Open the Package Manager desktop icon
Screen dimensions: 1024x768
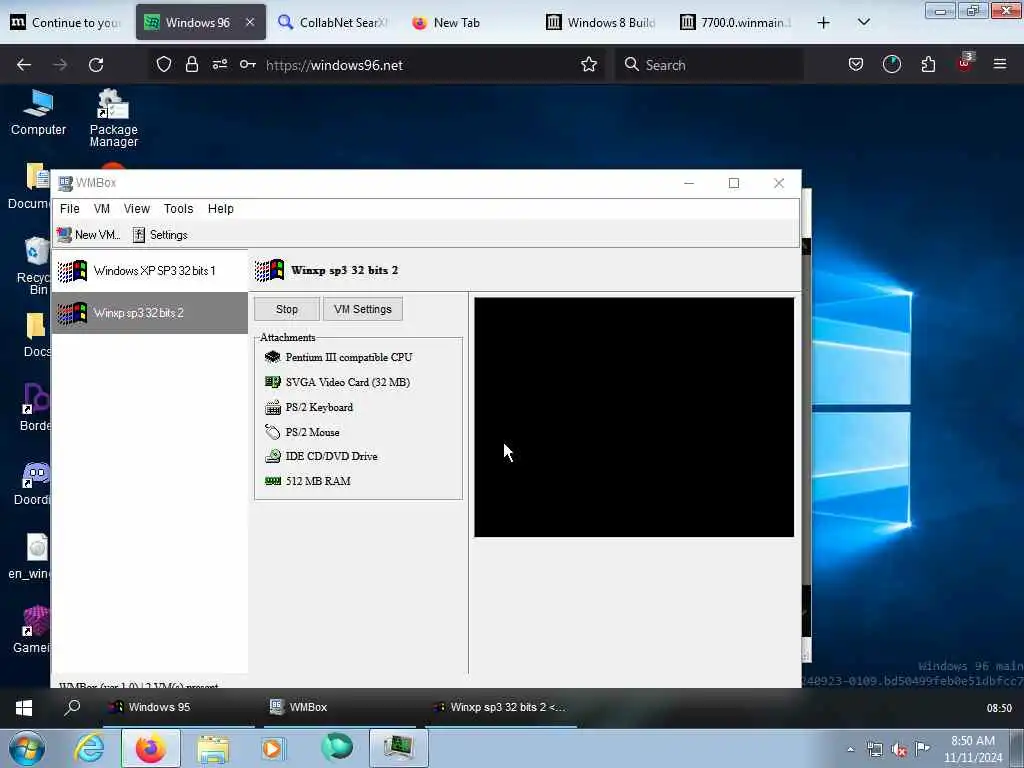pyautogui.click(x=114, y=118)
